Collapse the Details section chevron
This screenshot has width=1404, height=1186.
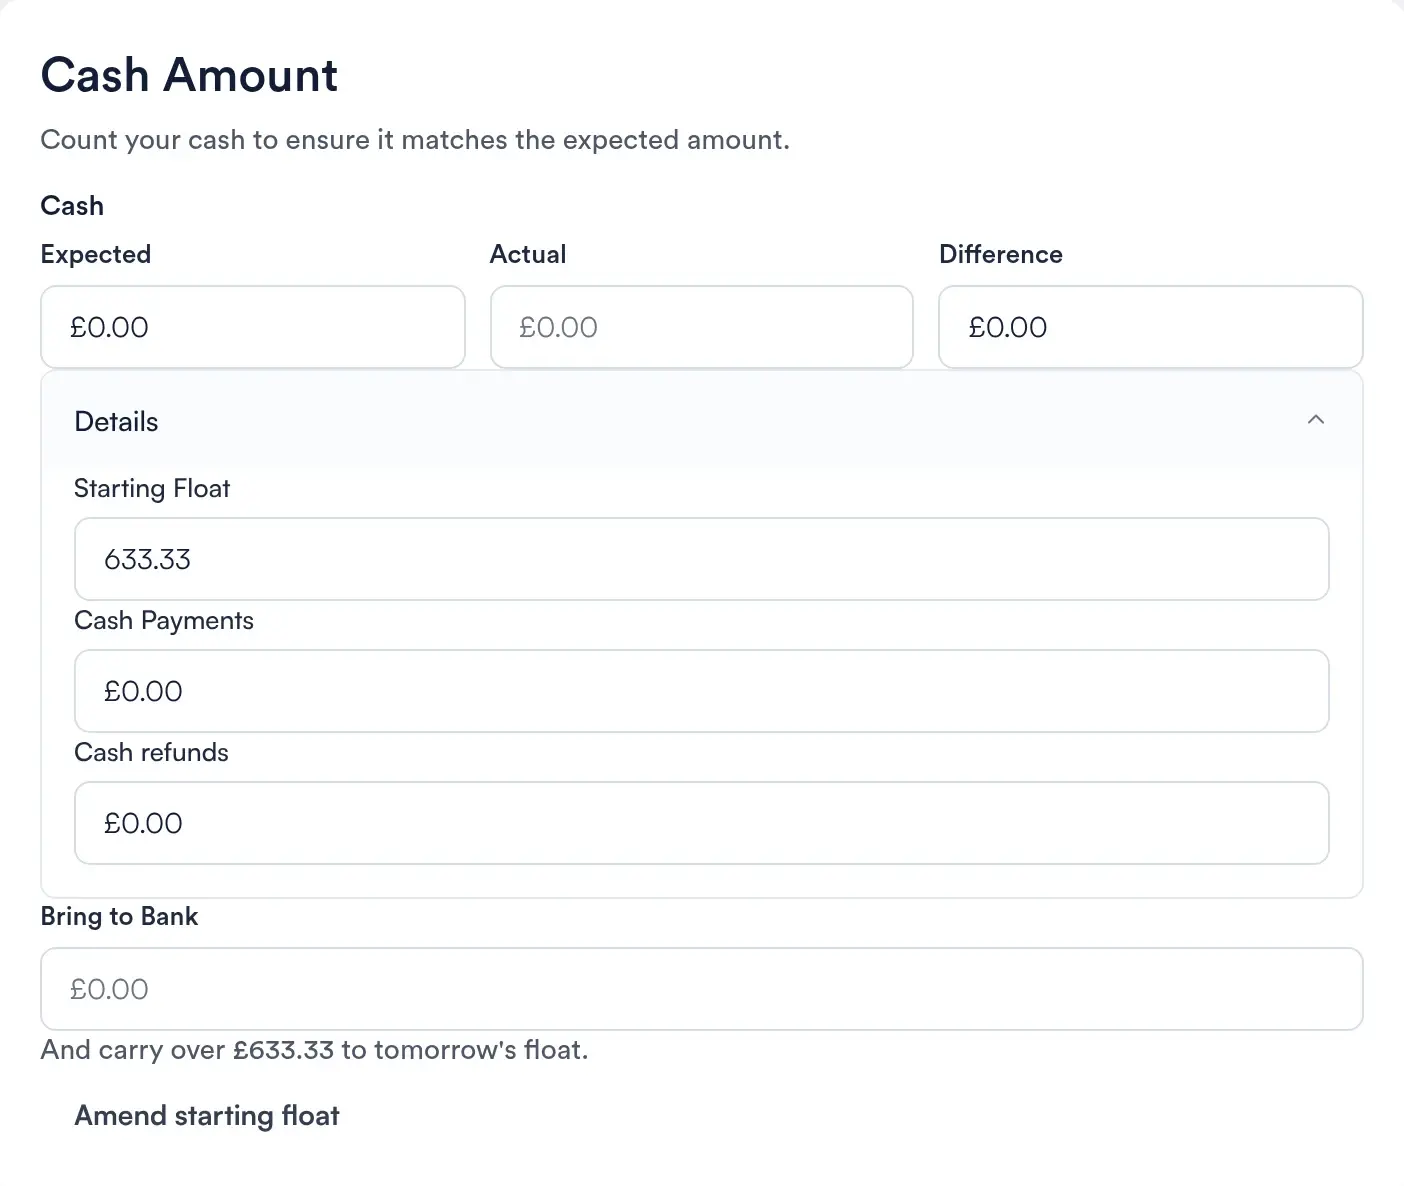1315,420
